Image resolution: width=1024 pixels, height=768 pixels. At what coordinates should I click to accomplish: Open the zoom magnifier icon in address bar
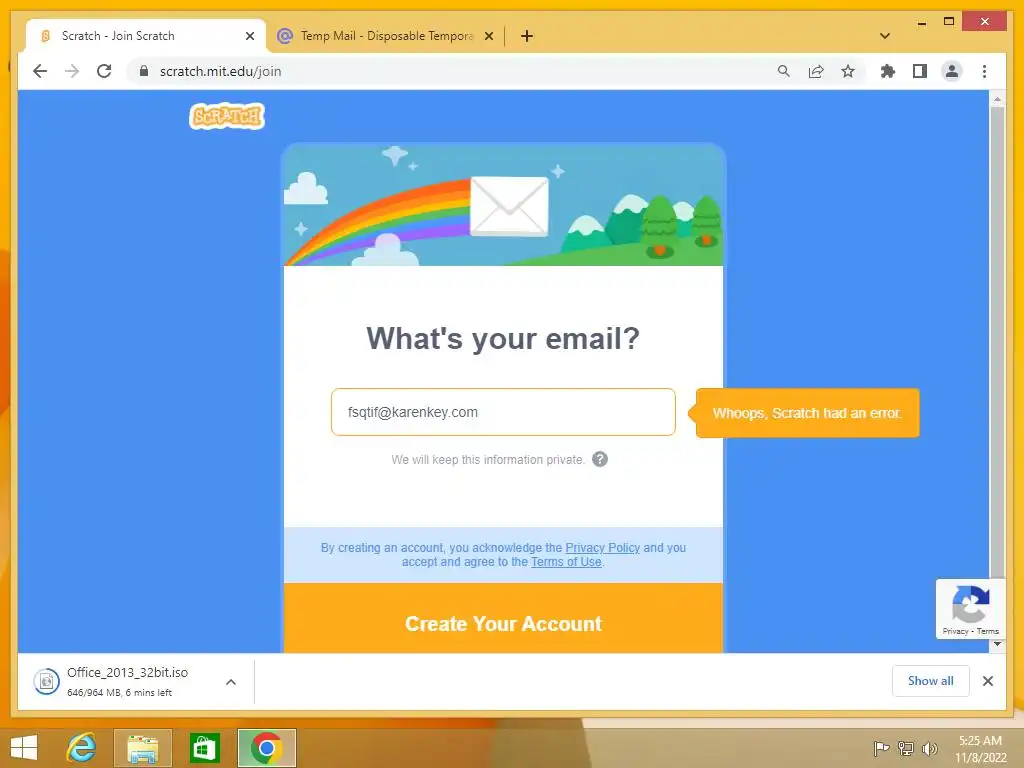pos(784,71)
